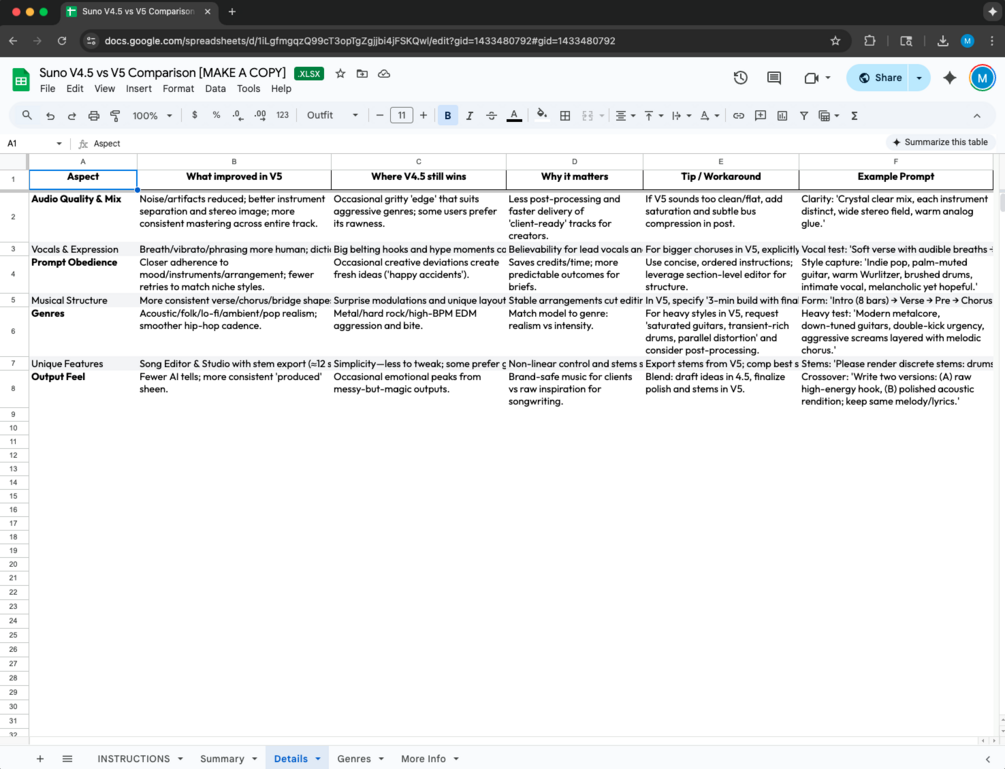Decrease decimal places icon
Image resolution: width=1005 pixels, height=769 pixels.
238,115
